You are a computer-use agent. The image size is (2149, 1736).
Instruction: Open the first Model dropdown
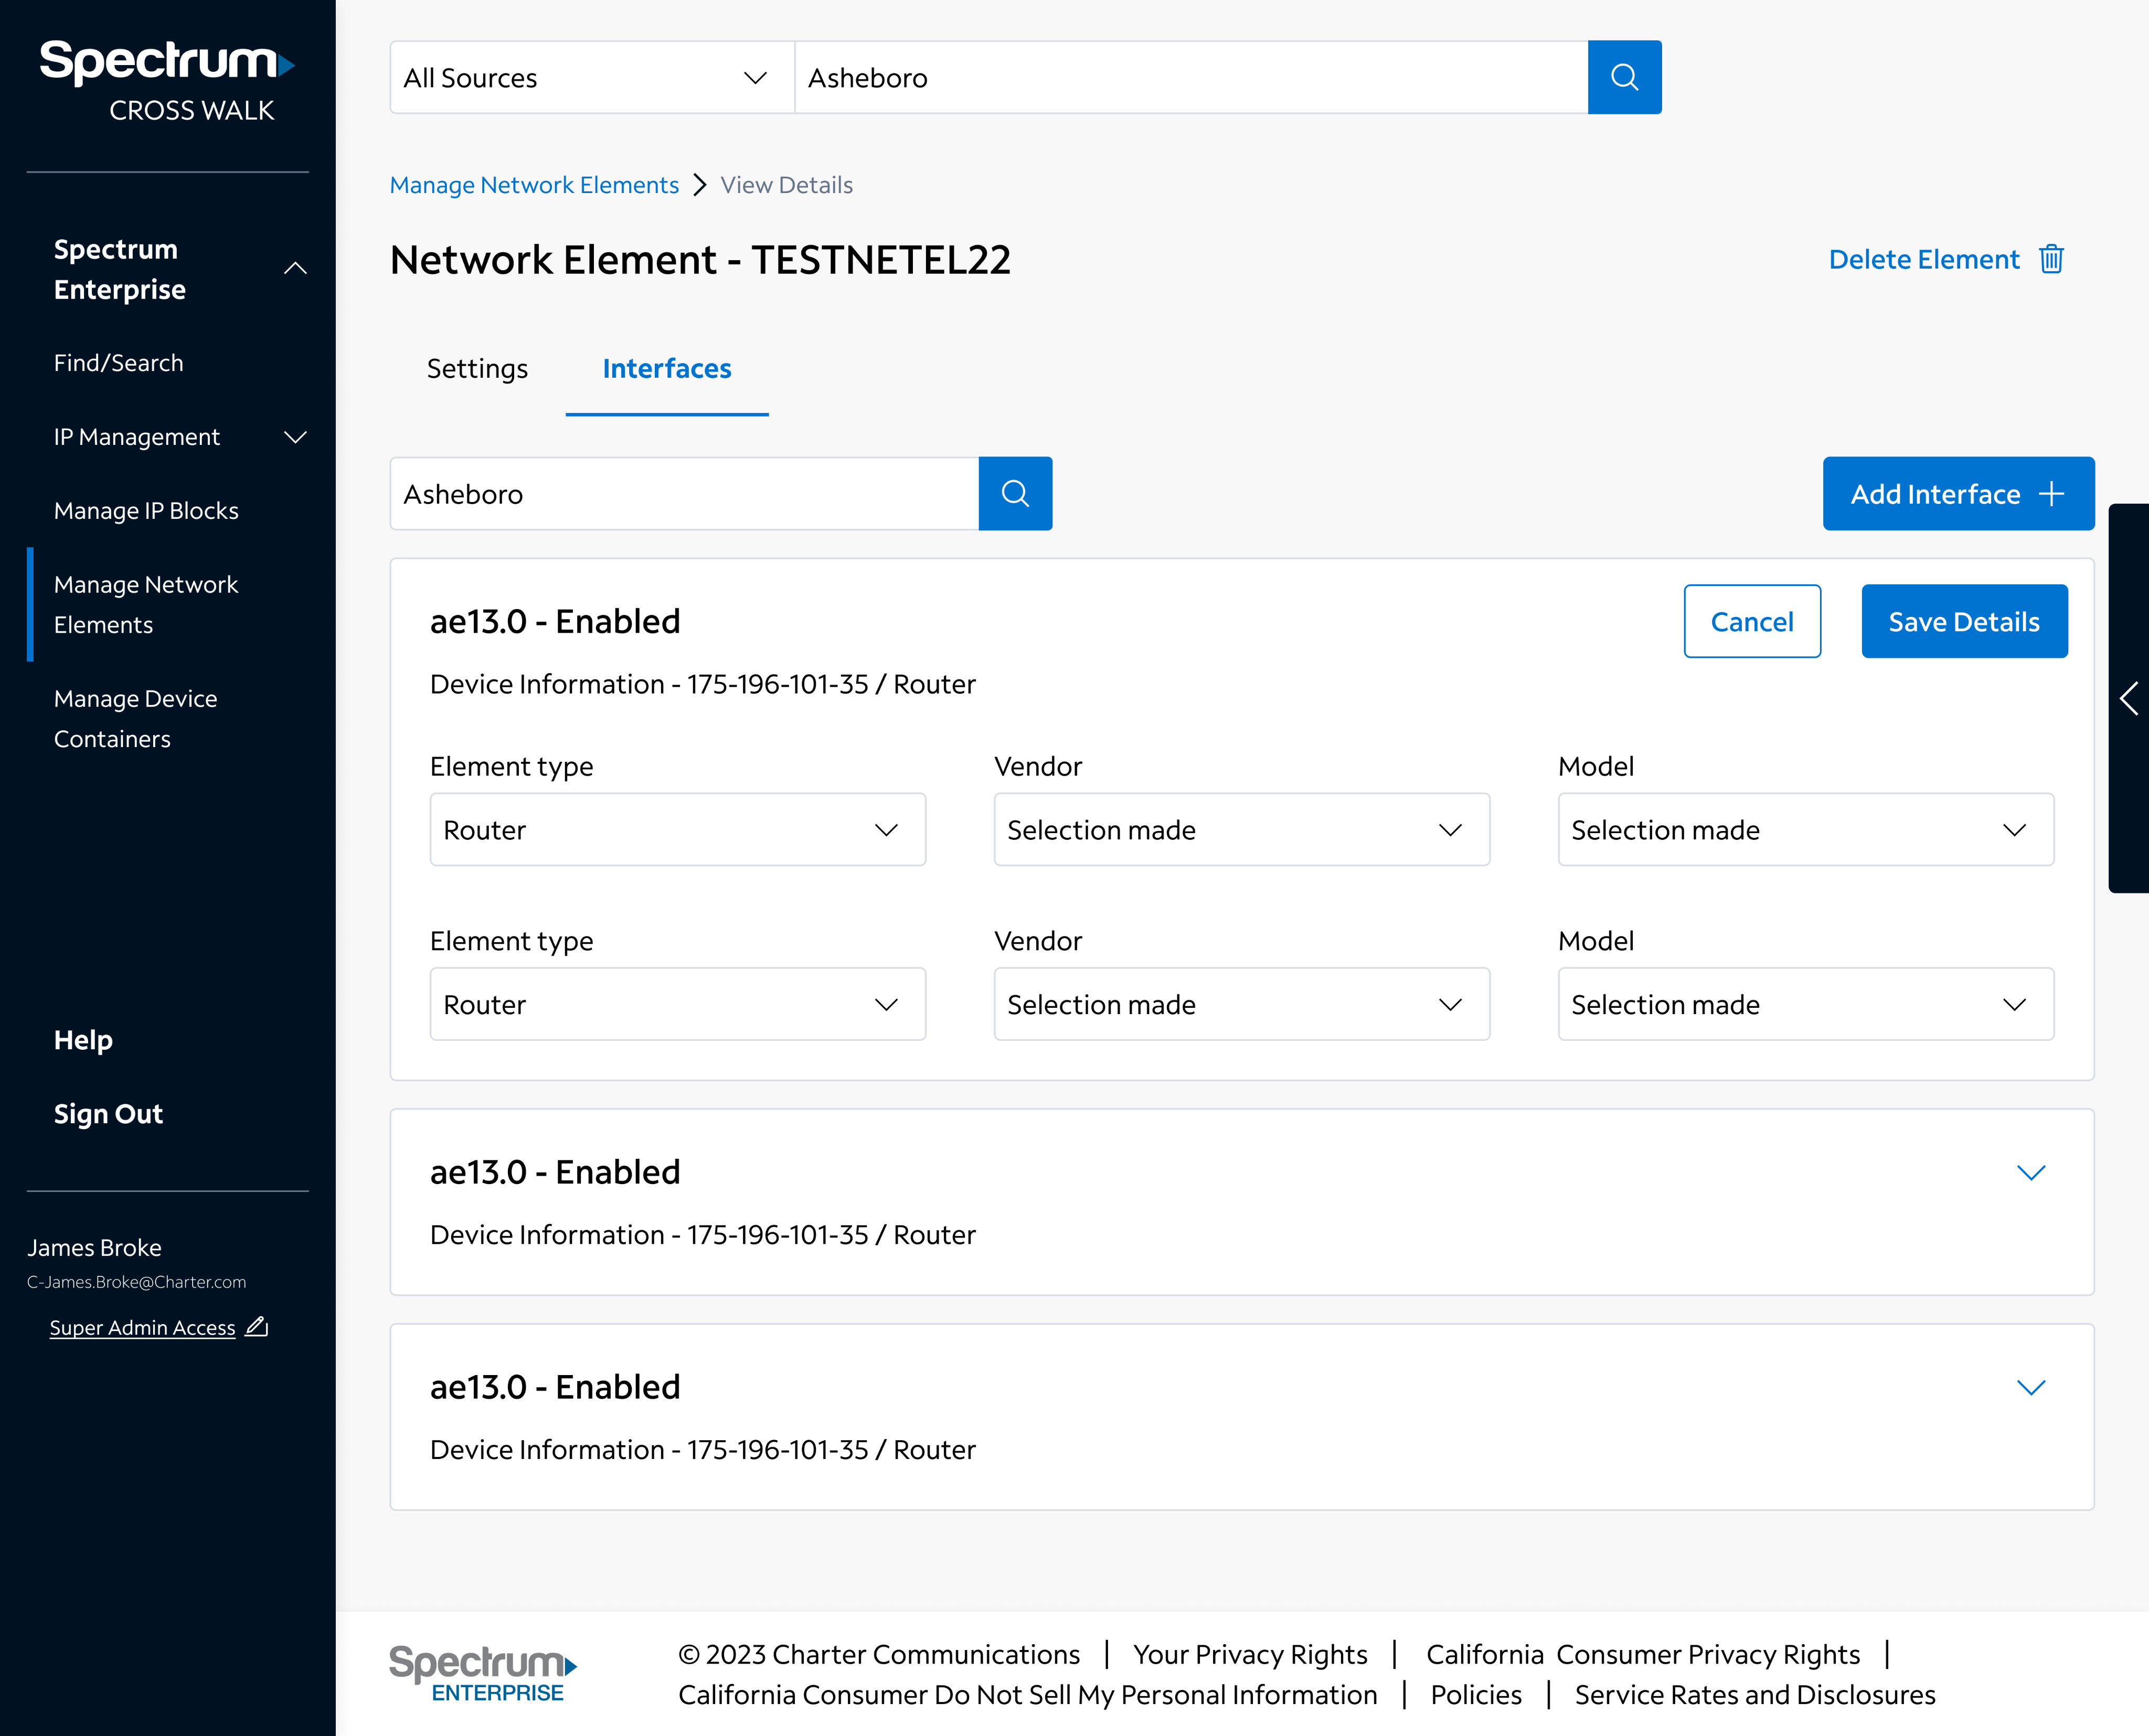click(1806, 830)
